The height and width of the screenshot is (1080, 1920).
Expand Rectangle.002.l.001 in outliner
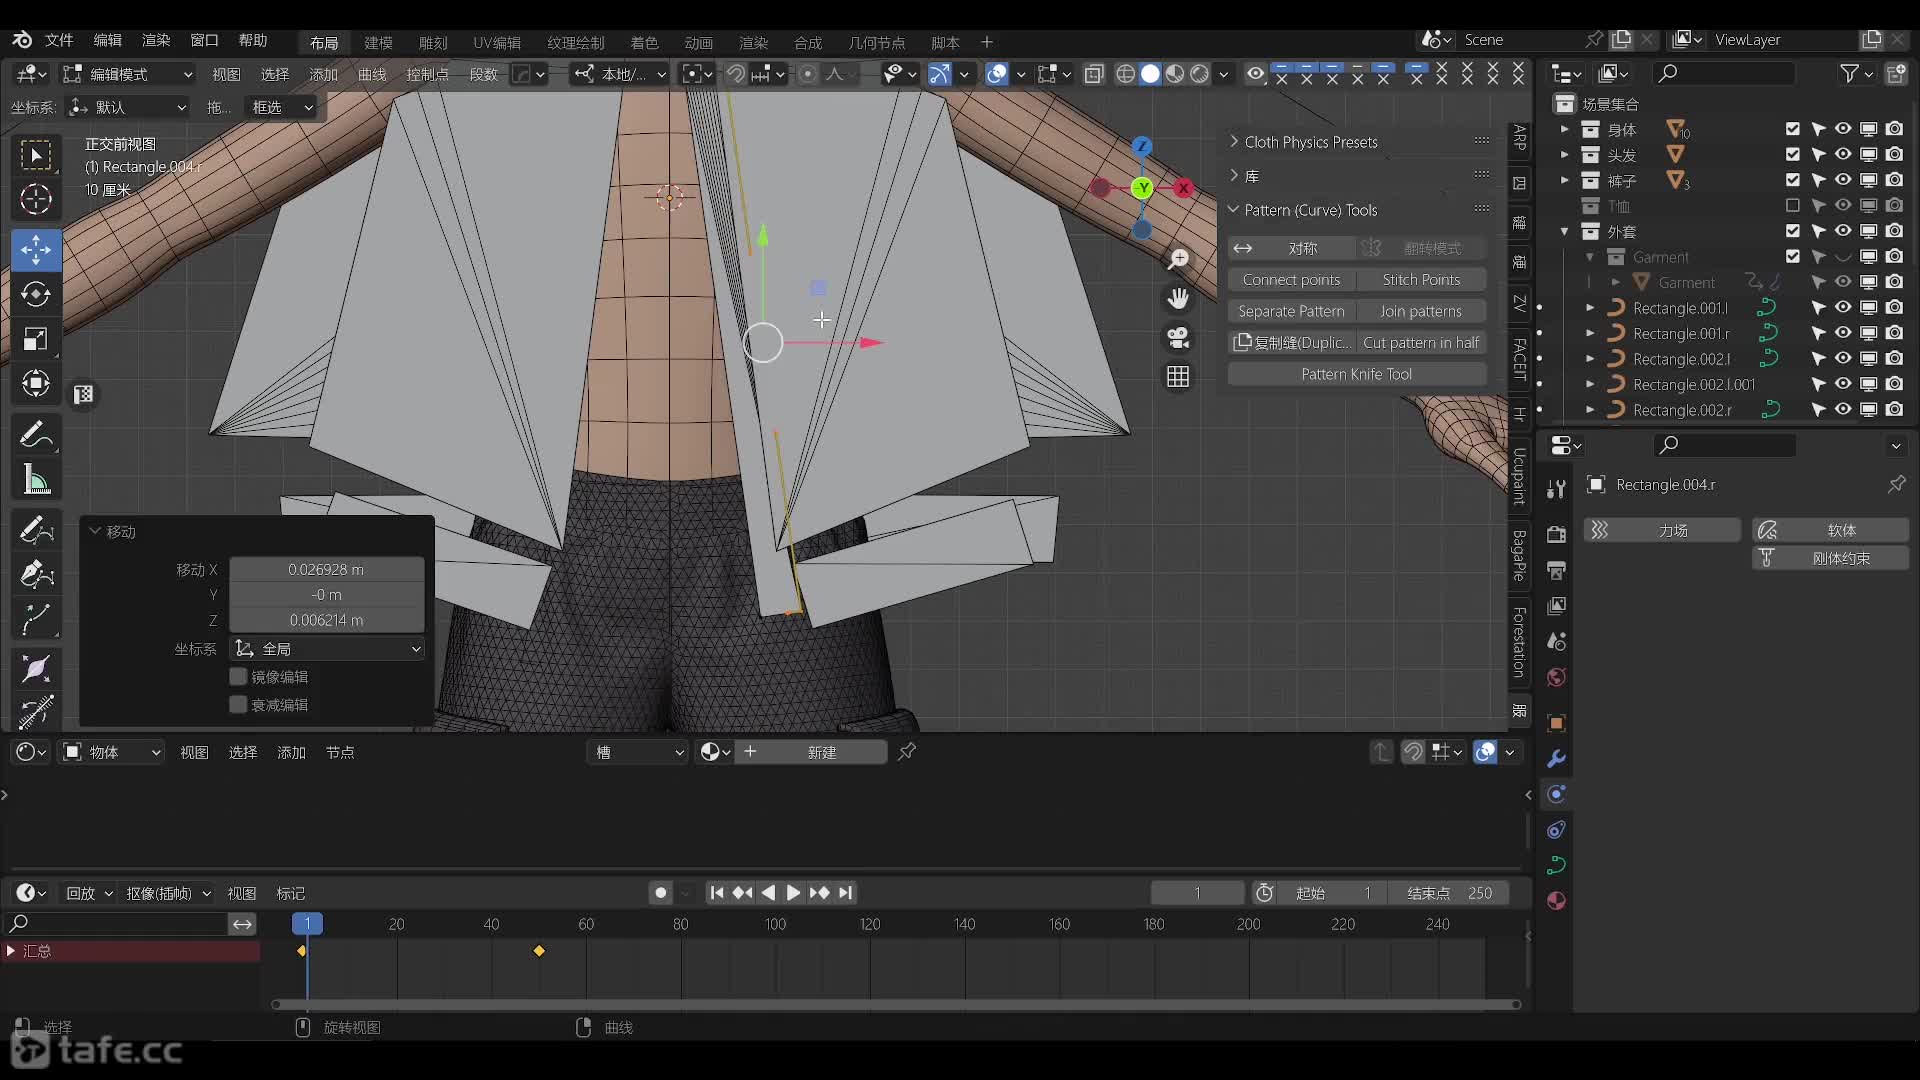click(x=1590, y=385)
